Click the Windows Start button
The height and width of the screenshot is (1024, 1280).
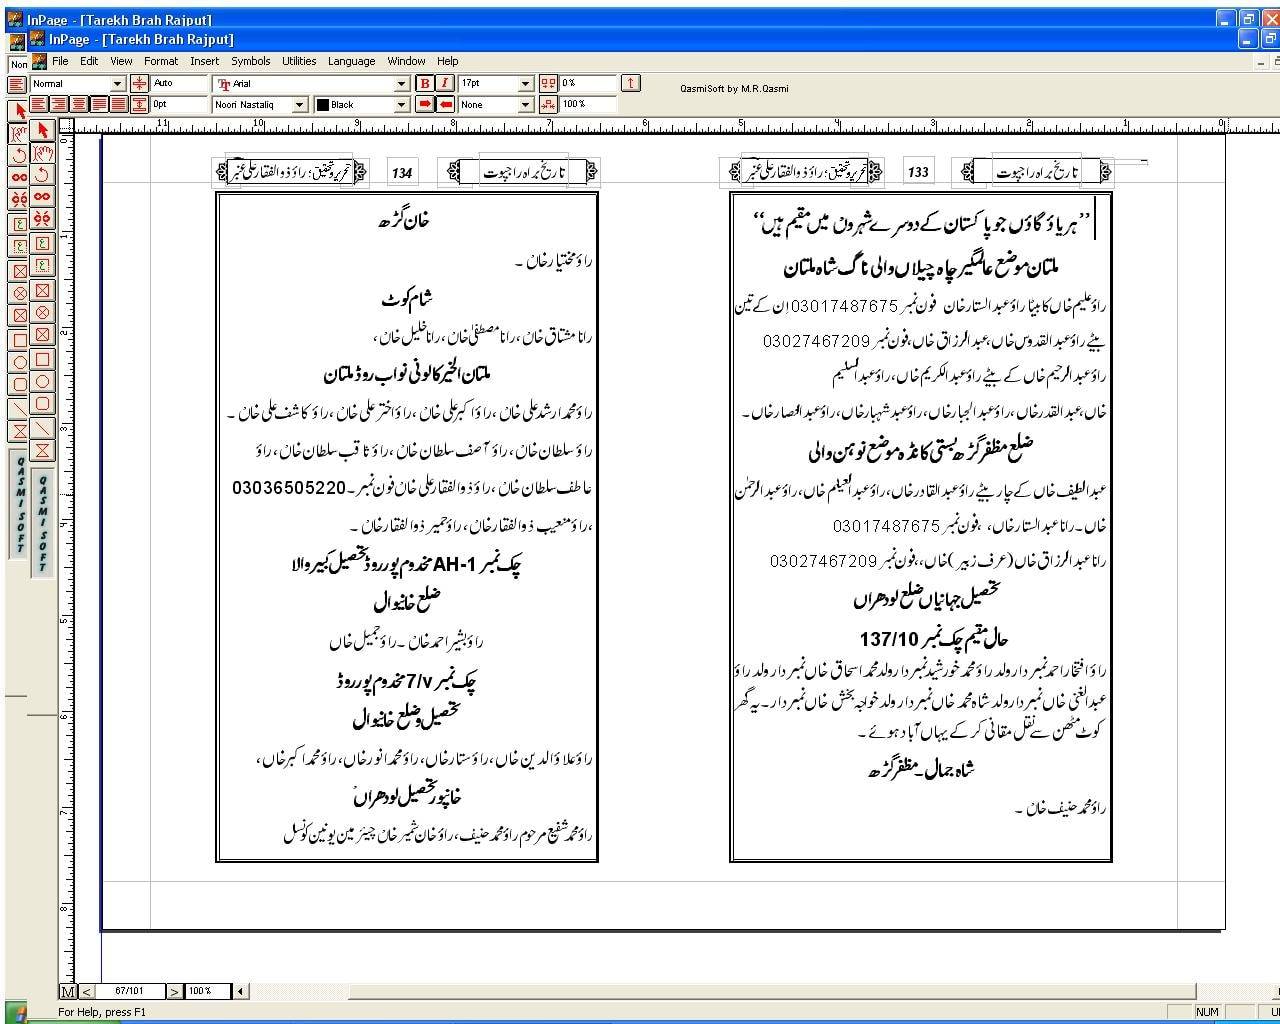pos(15,1011)
